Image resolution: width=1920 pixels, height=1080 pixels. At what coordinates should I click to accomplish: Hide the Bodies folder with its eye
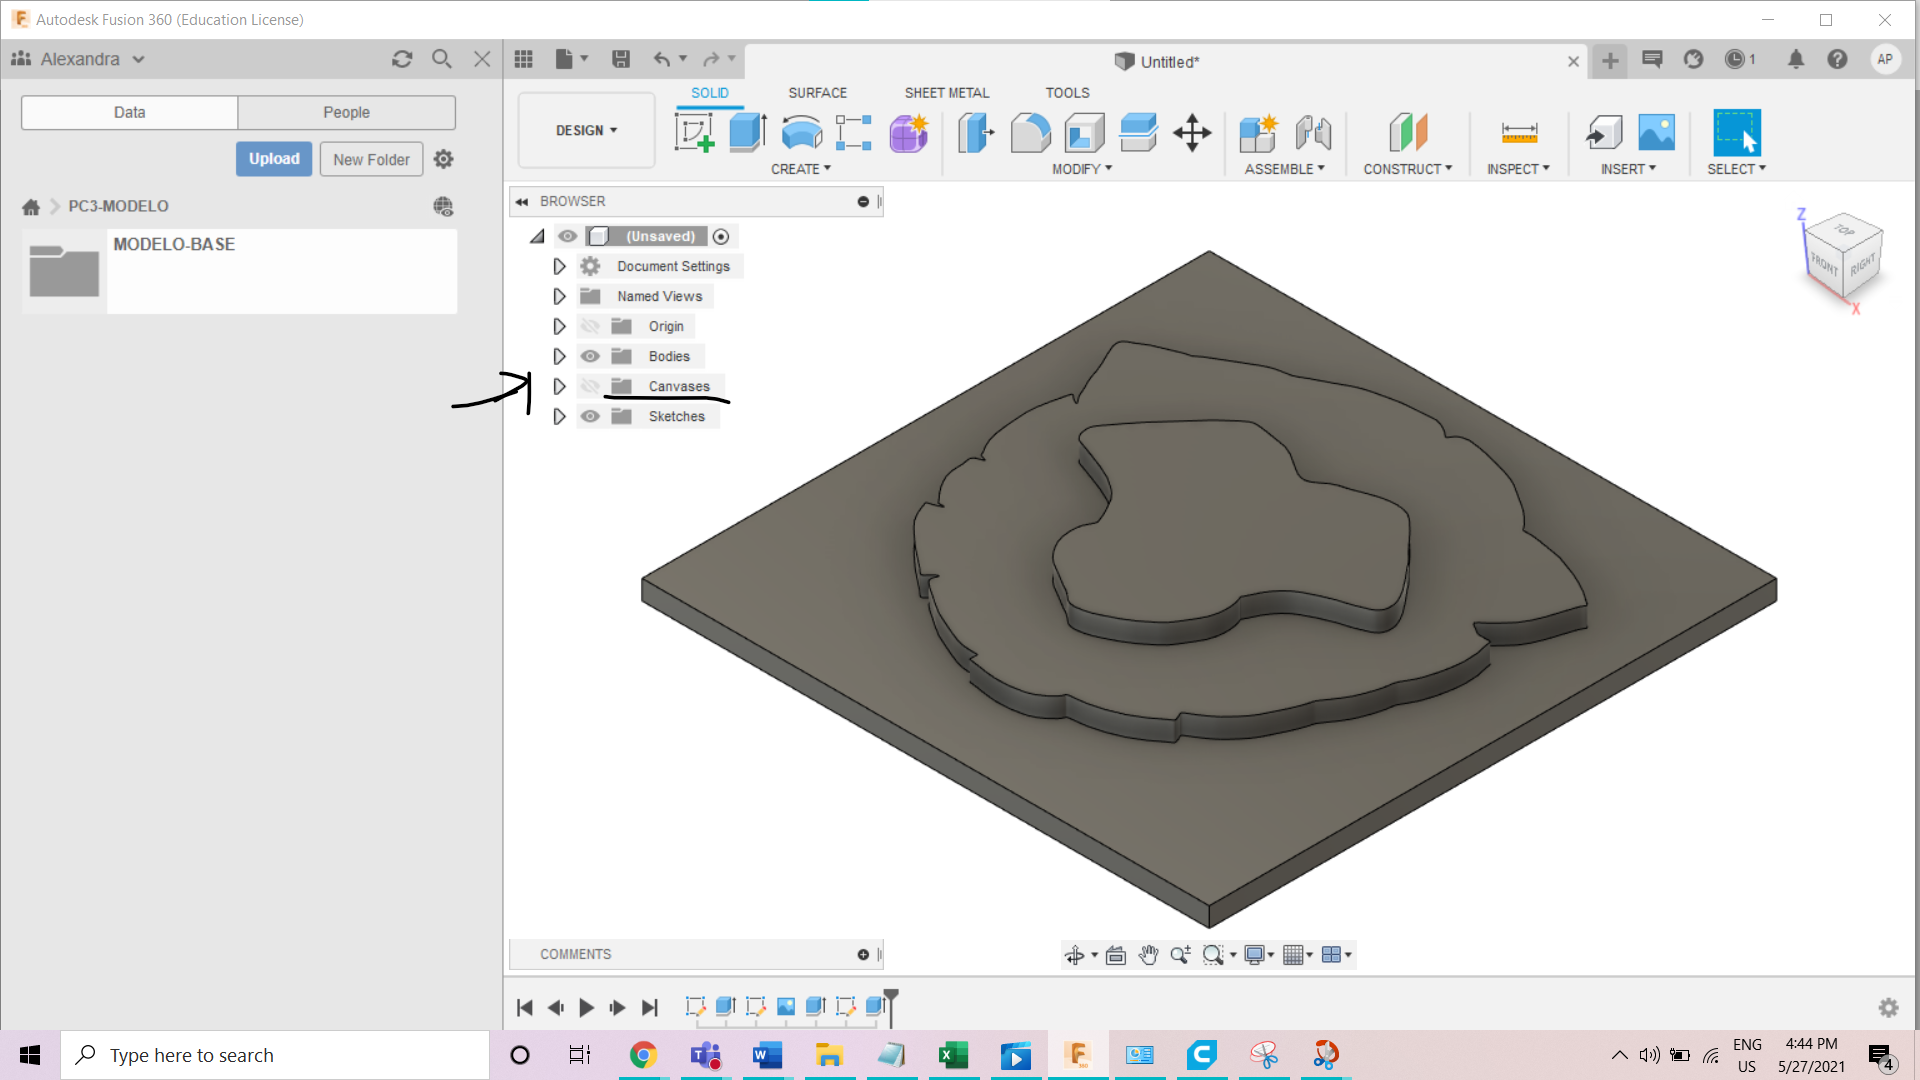point(590,356)
